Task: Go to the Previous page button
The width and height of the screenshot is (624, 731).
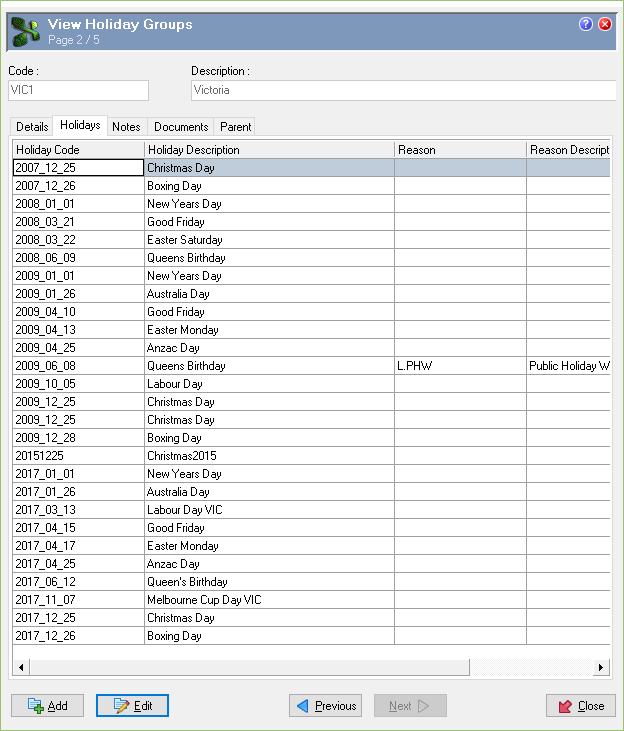Action: pyautogui.click(x=326, y=706)
